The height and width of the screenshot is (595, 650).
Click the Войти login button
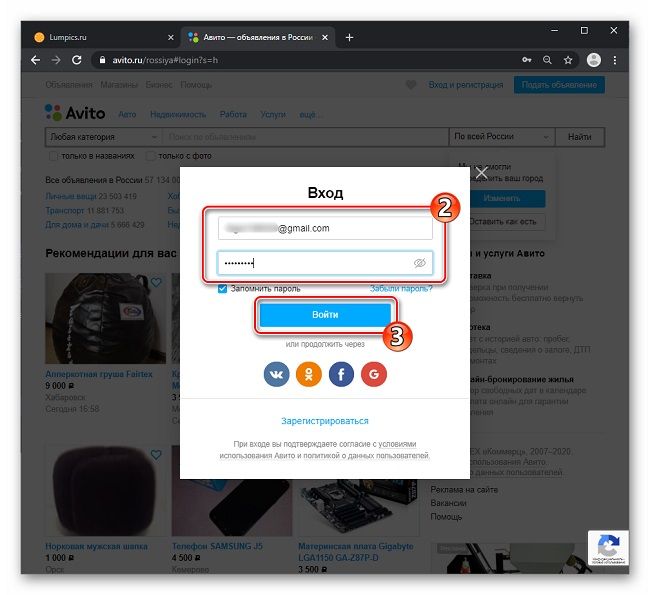tap(325, 315)
